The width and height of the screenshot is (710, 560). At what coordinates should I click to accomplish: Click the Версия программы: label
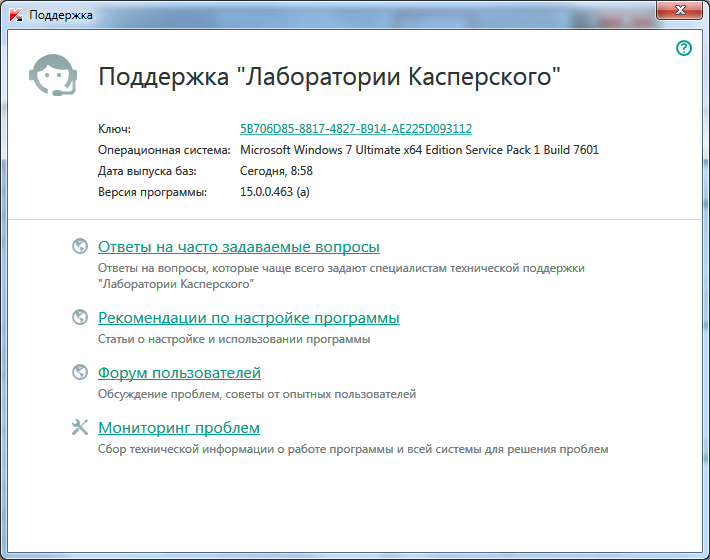(x=152, y=192)
